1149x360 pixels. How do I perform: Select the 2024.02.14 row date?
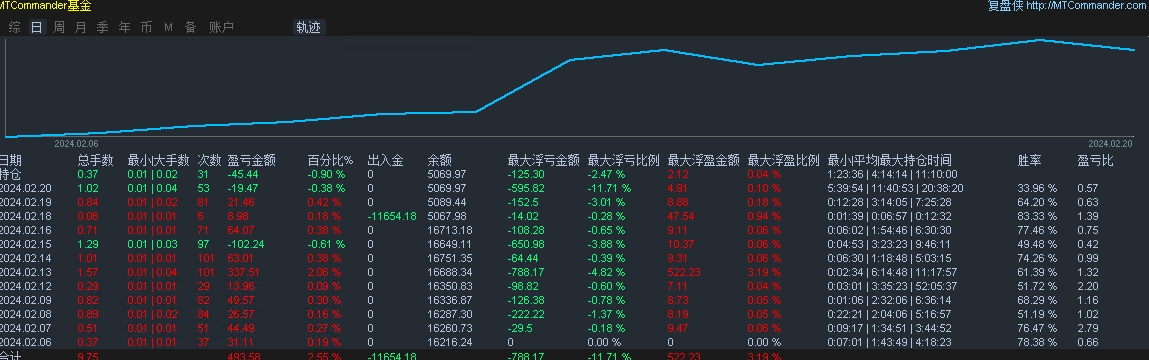click(26, 258)
